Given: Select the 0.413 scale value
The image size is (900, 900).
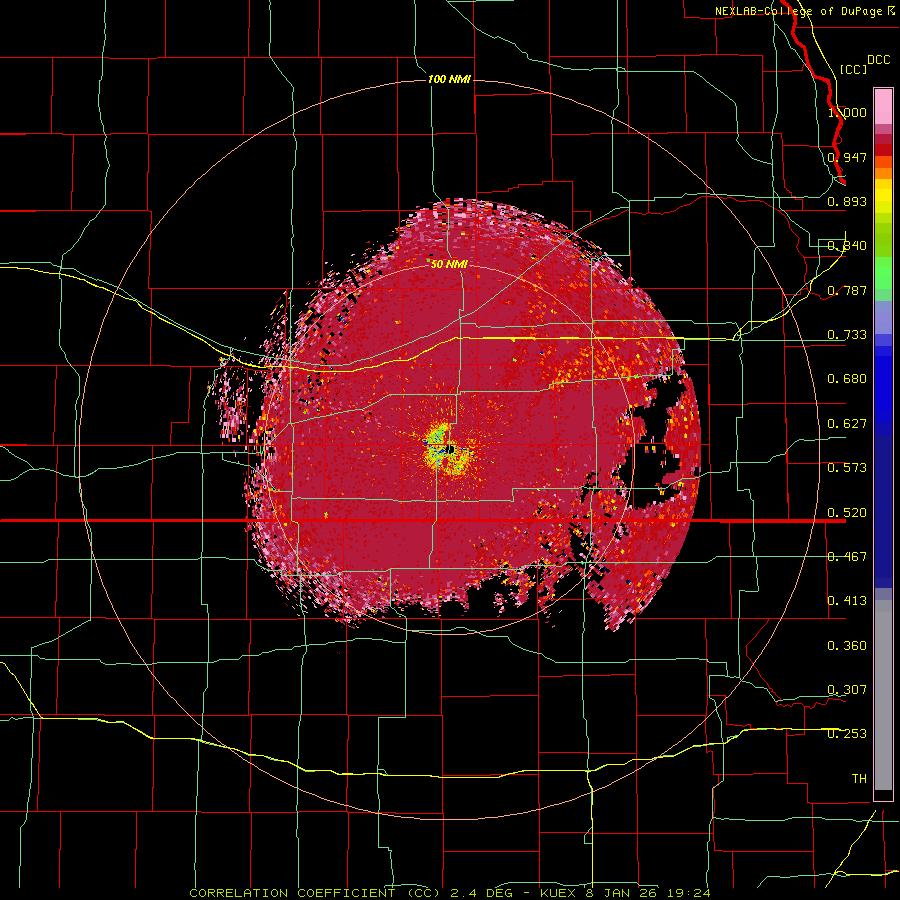Looking at the screenshot, I should pyautogui.click(x=847, y=601).
